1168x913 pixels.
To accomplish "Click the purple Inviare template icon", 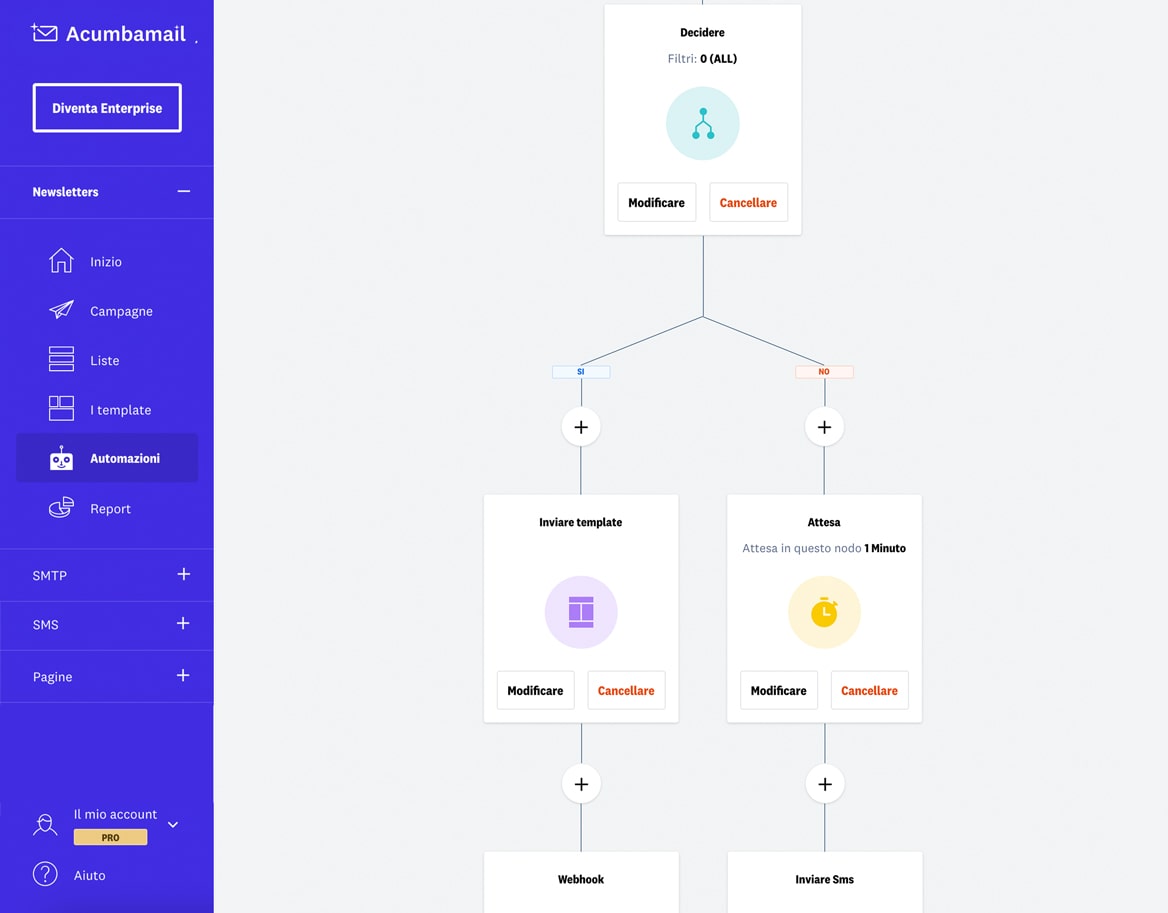I will (x=580, y=612).
